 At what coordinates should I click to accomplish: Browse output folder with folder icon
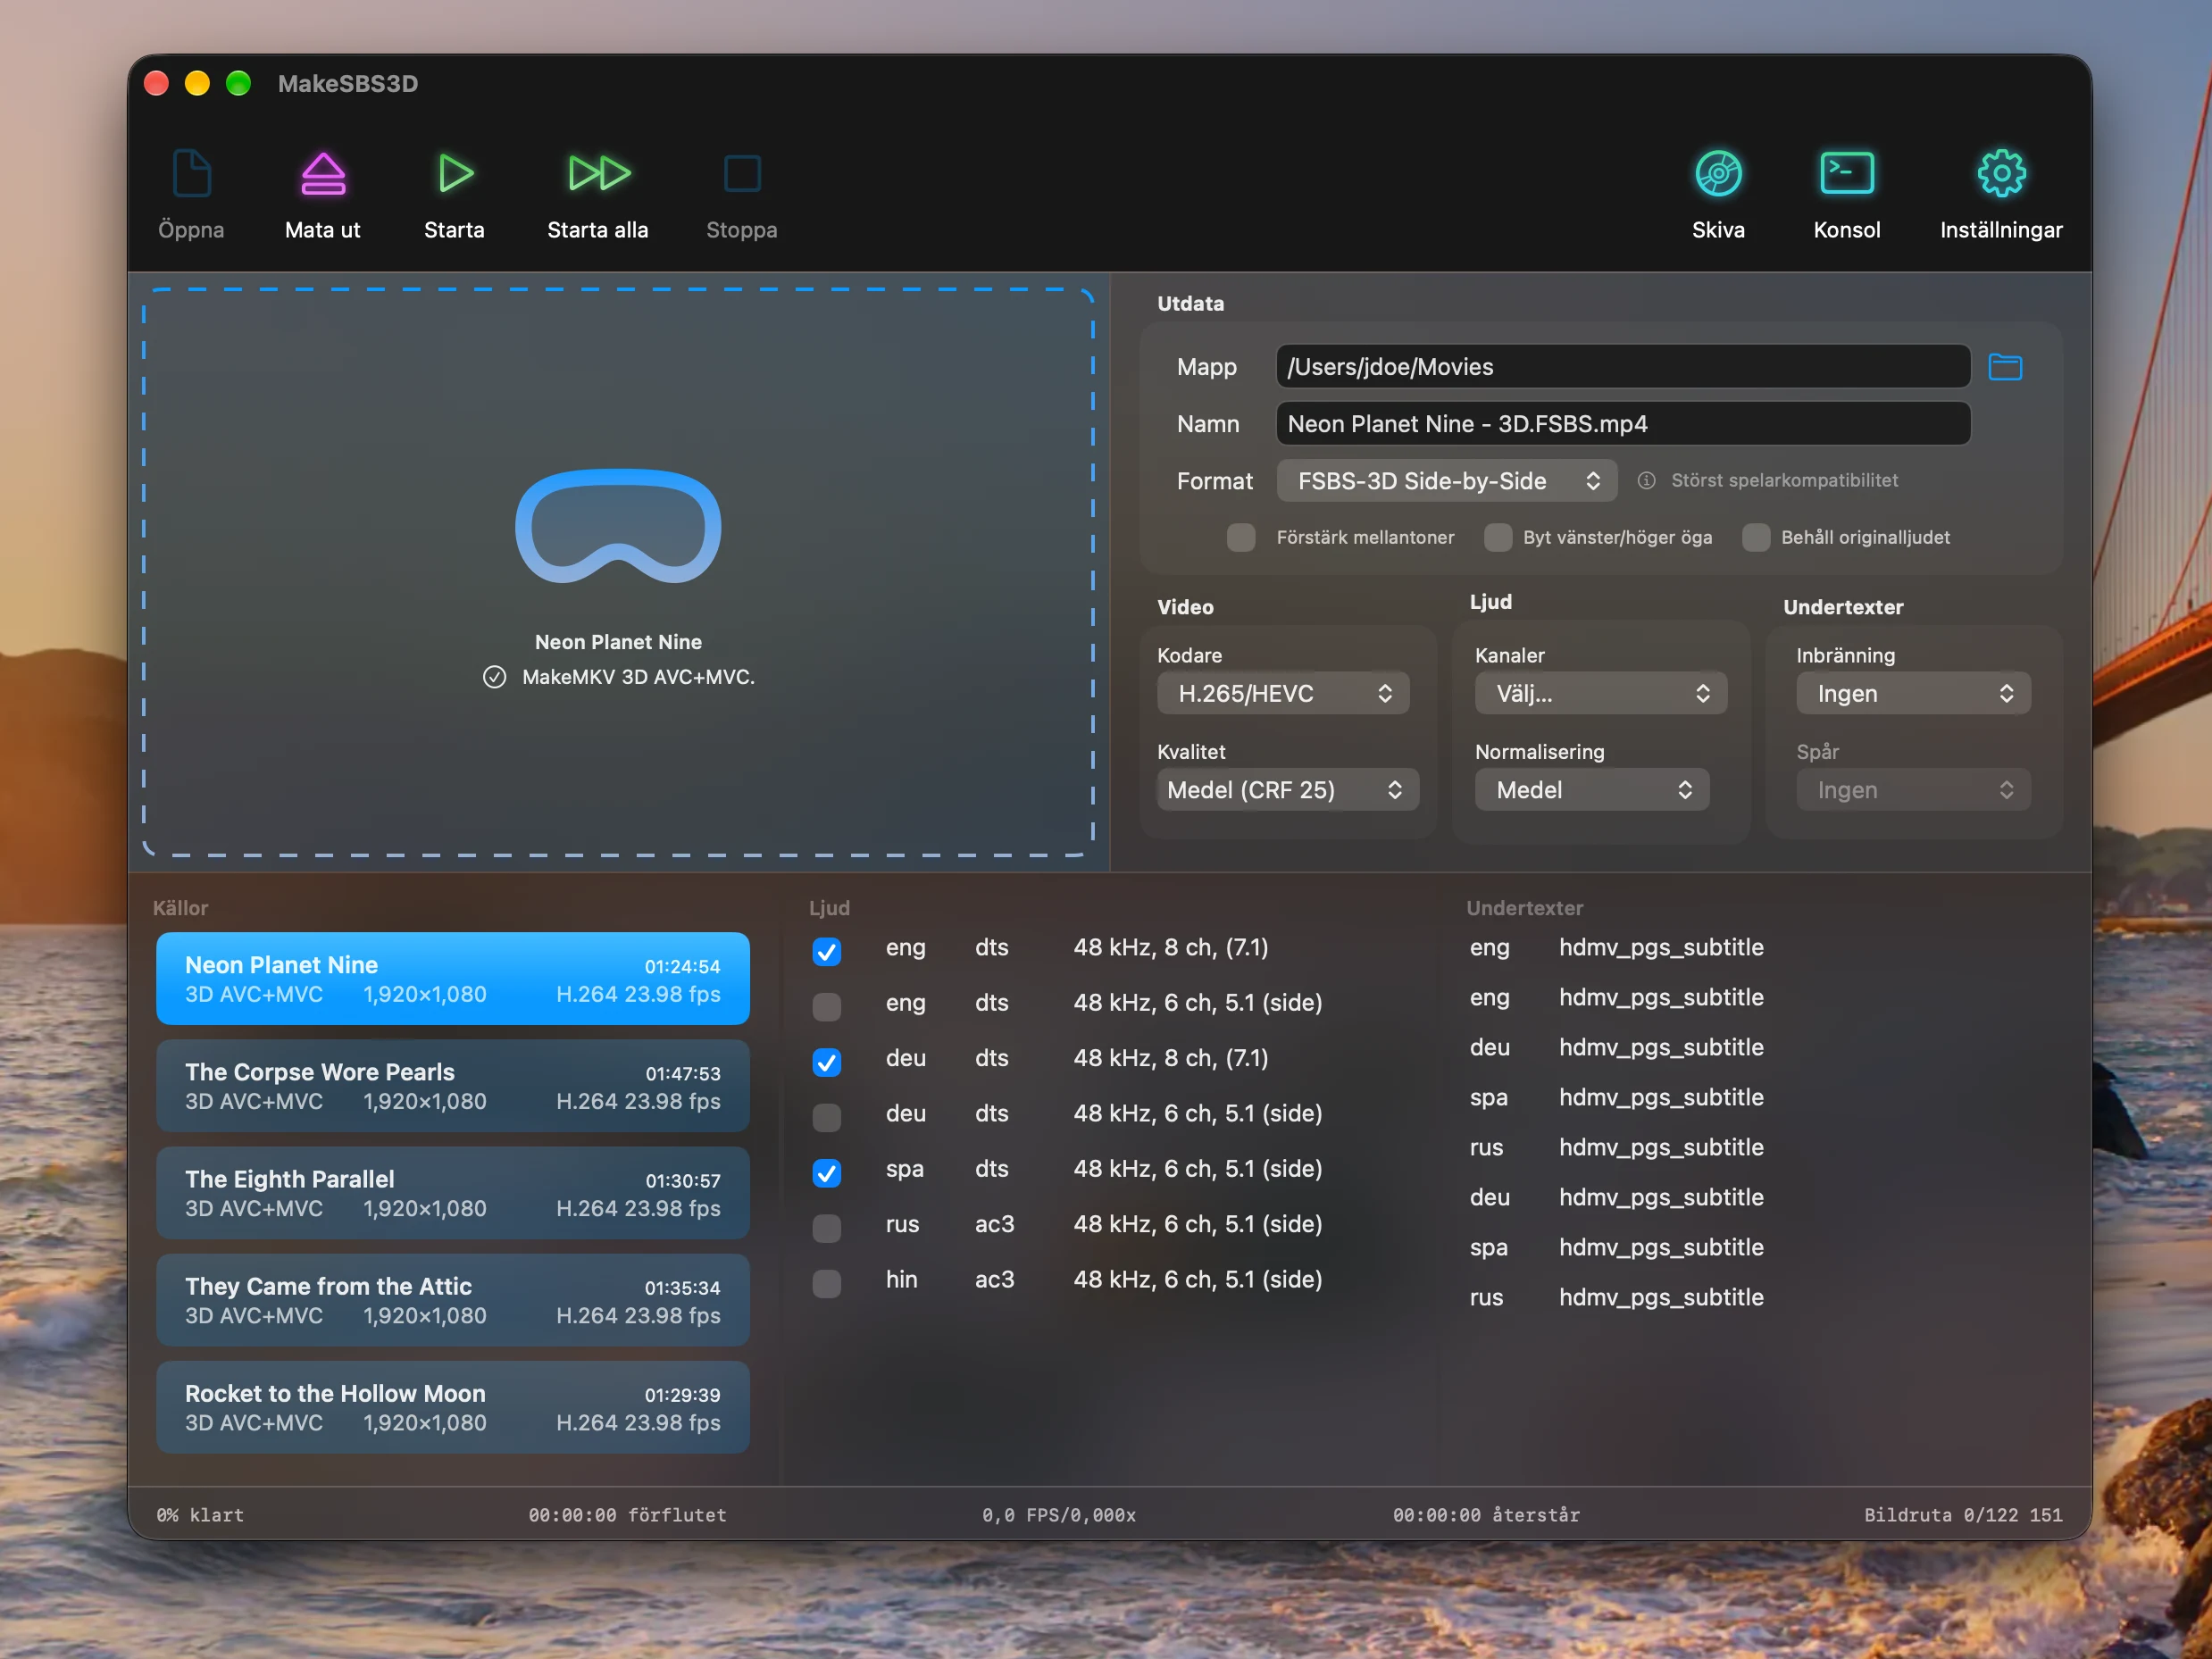pos(2004,367)
